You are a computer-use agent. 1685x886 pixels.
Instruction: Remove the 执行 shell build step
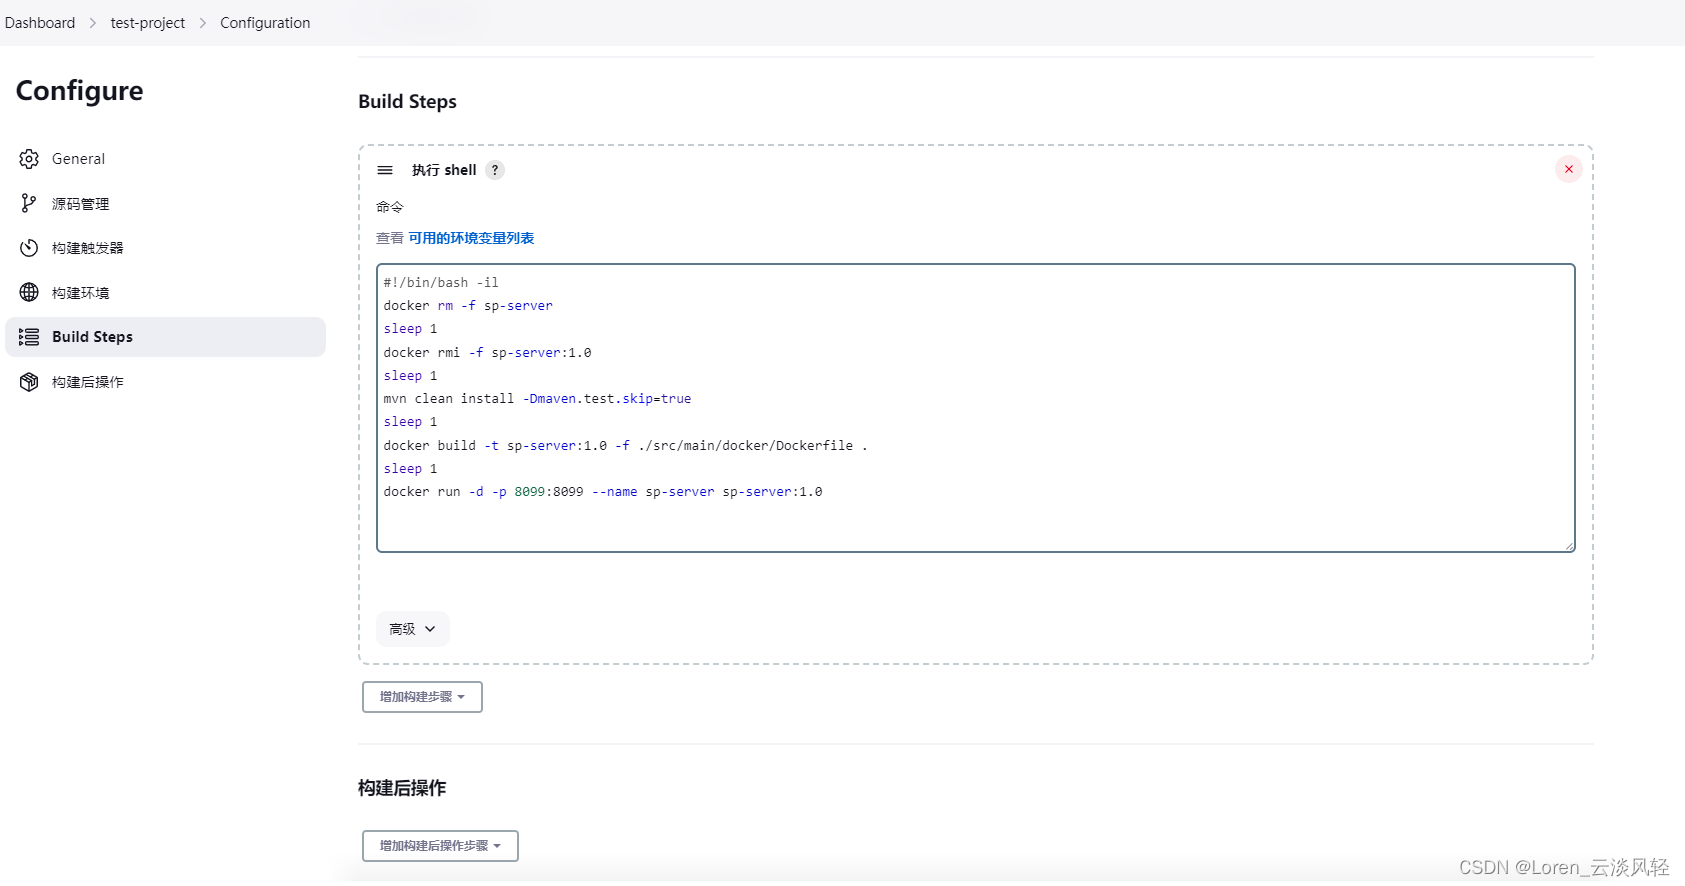click(1568, 169)
